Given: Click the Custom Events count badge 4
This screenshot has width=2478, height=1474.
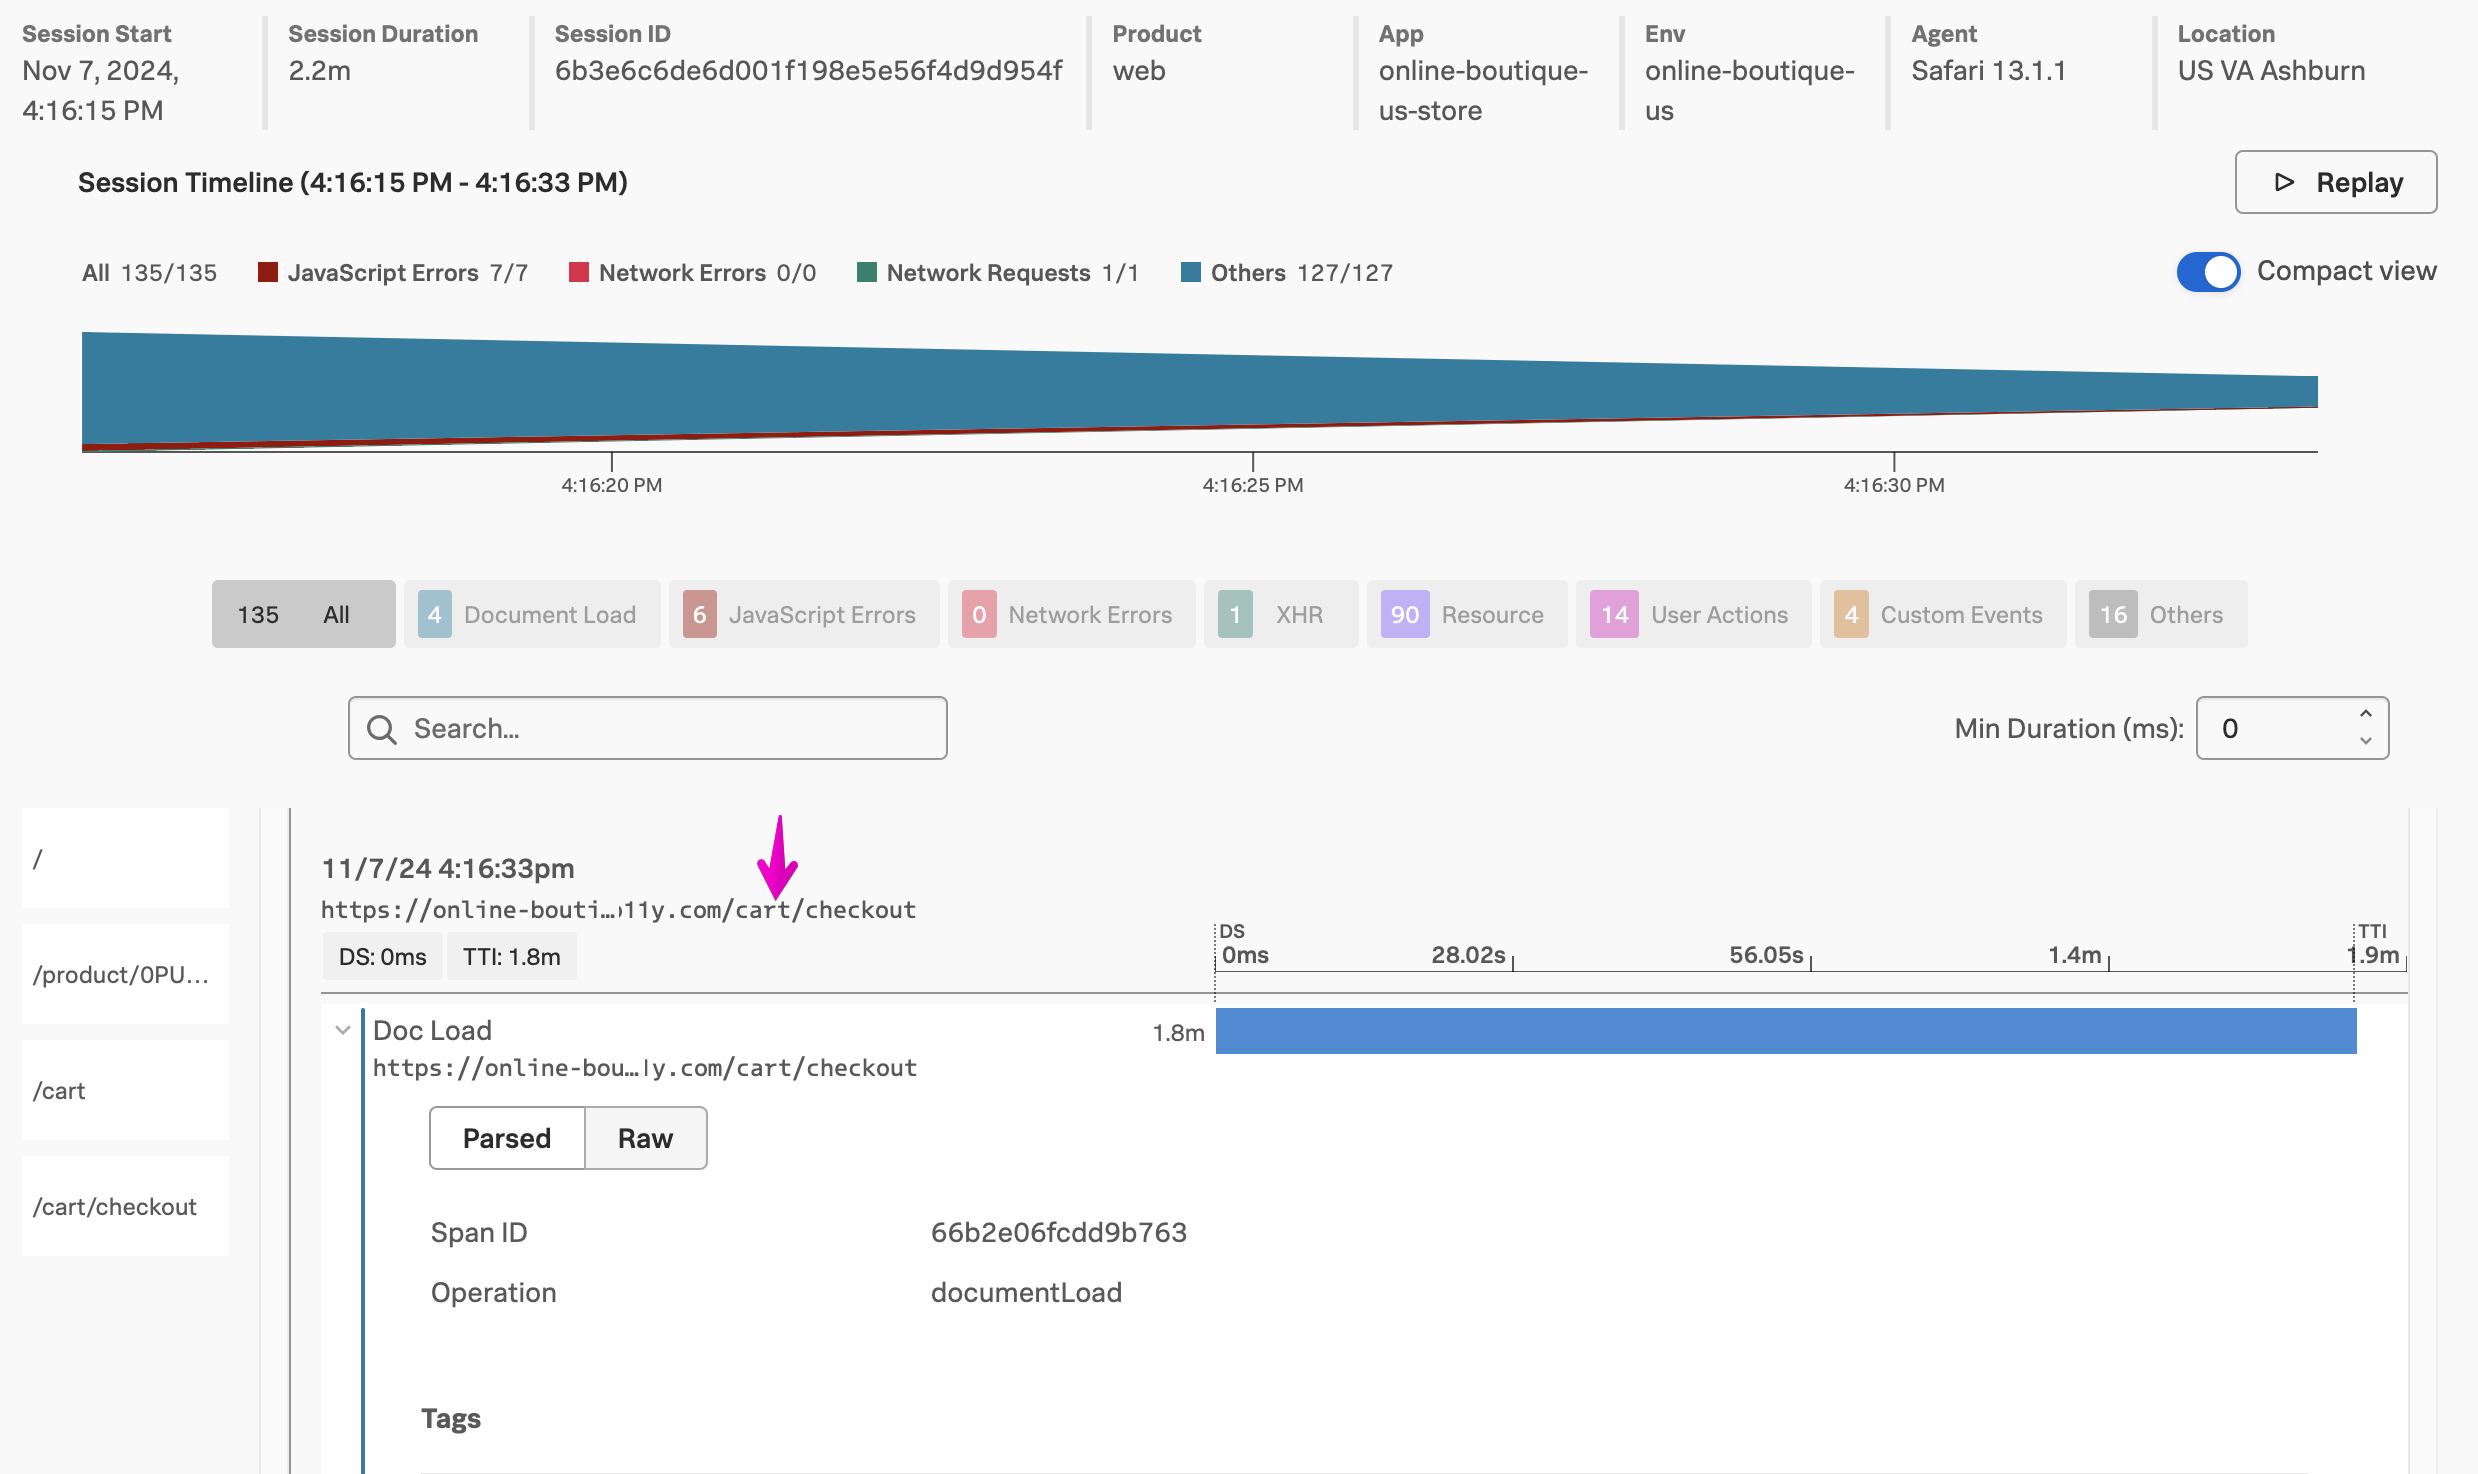Looking at the screenshot, I should [x=1851, y=614].
